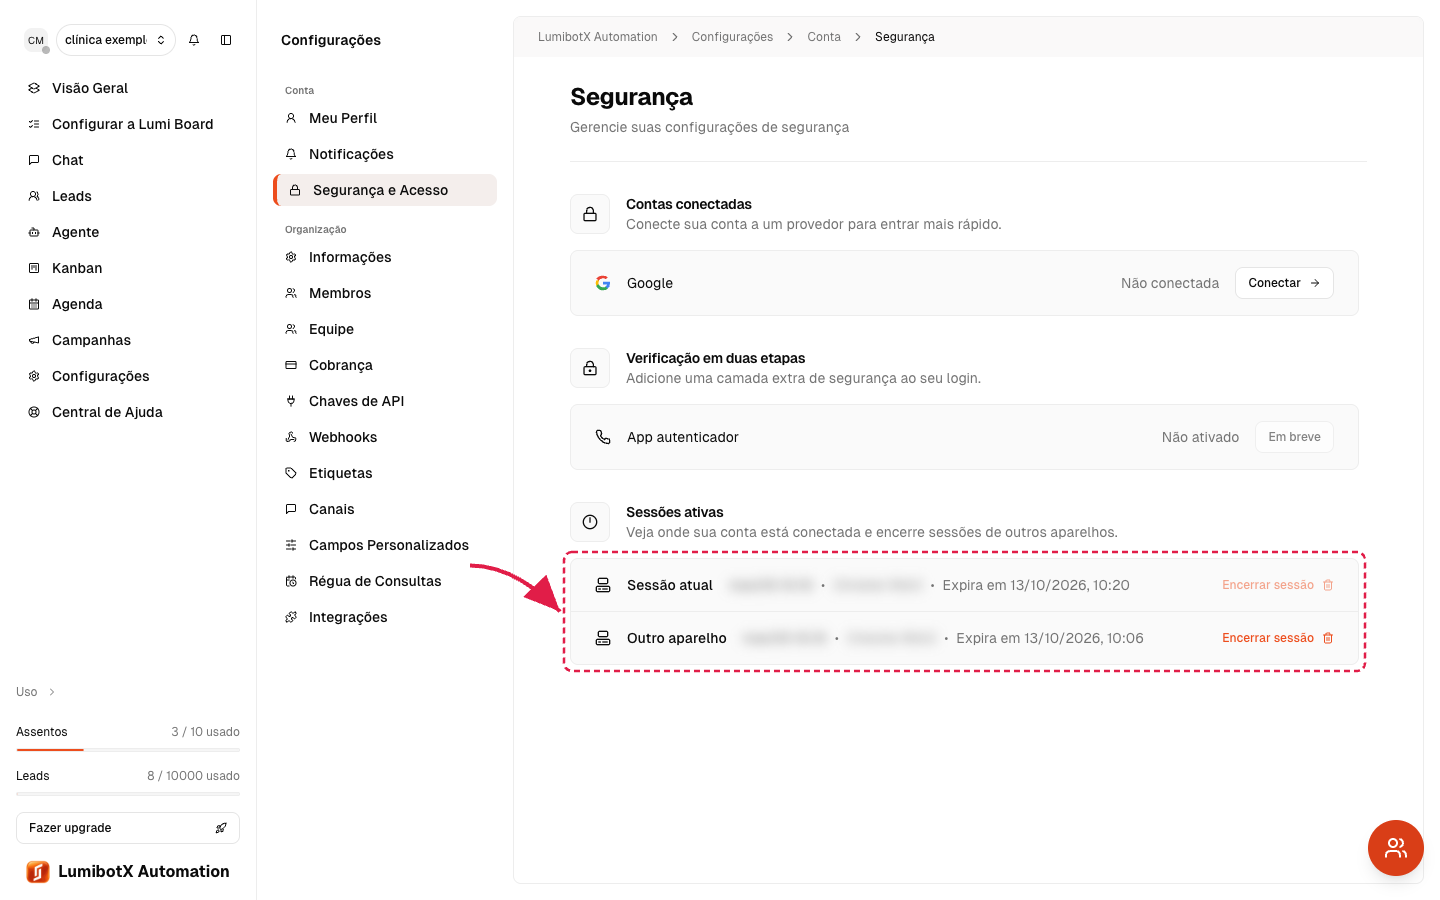Click the Em breve authenticator button

1294,437
